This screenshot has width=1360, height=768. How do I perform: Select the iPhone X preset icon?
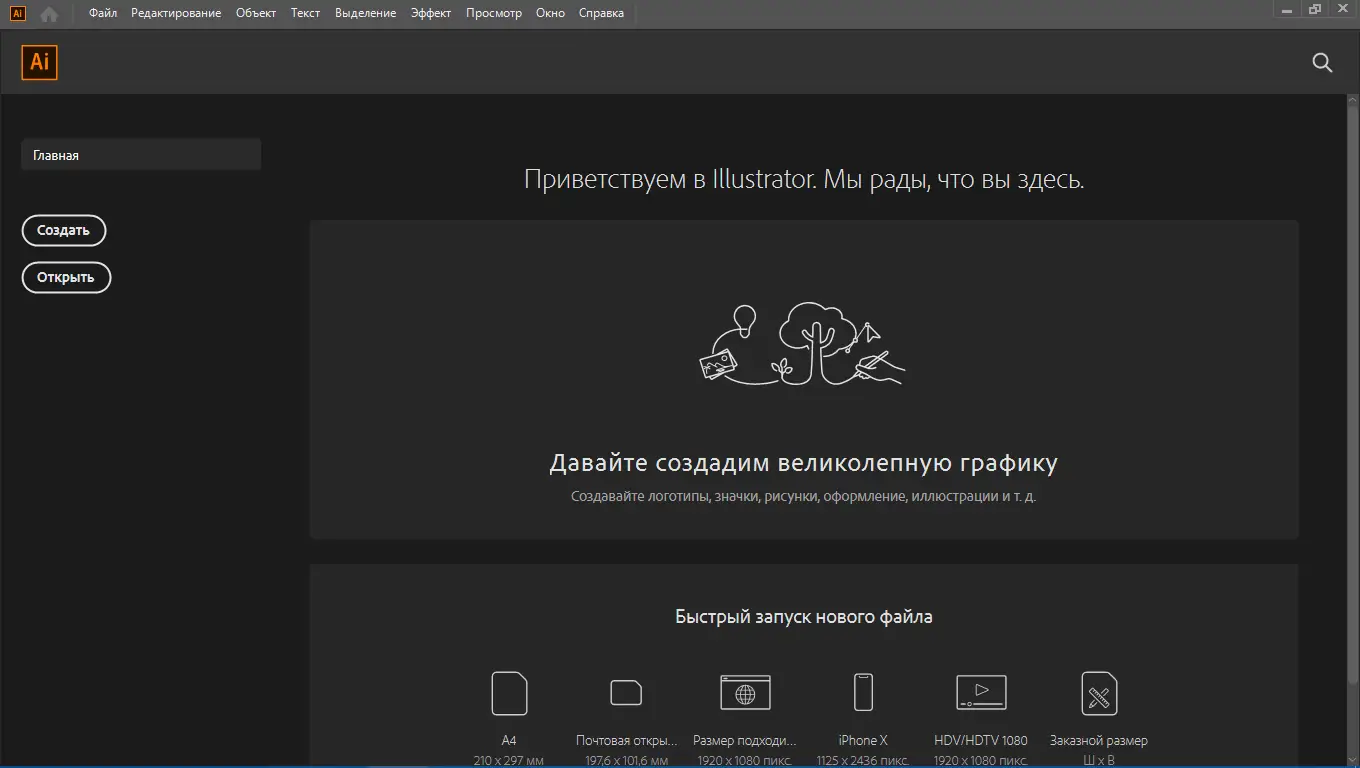click(862, 693)
